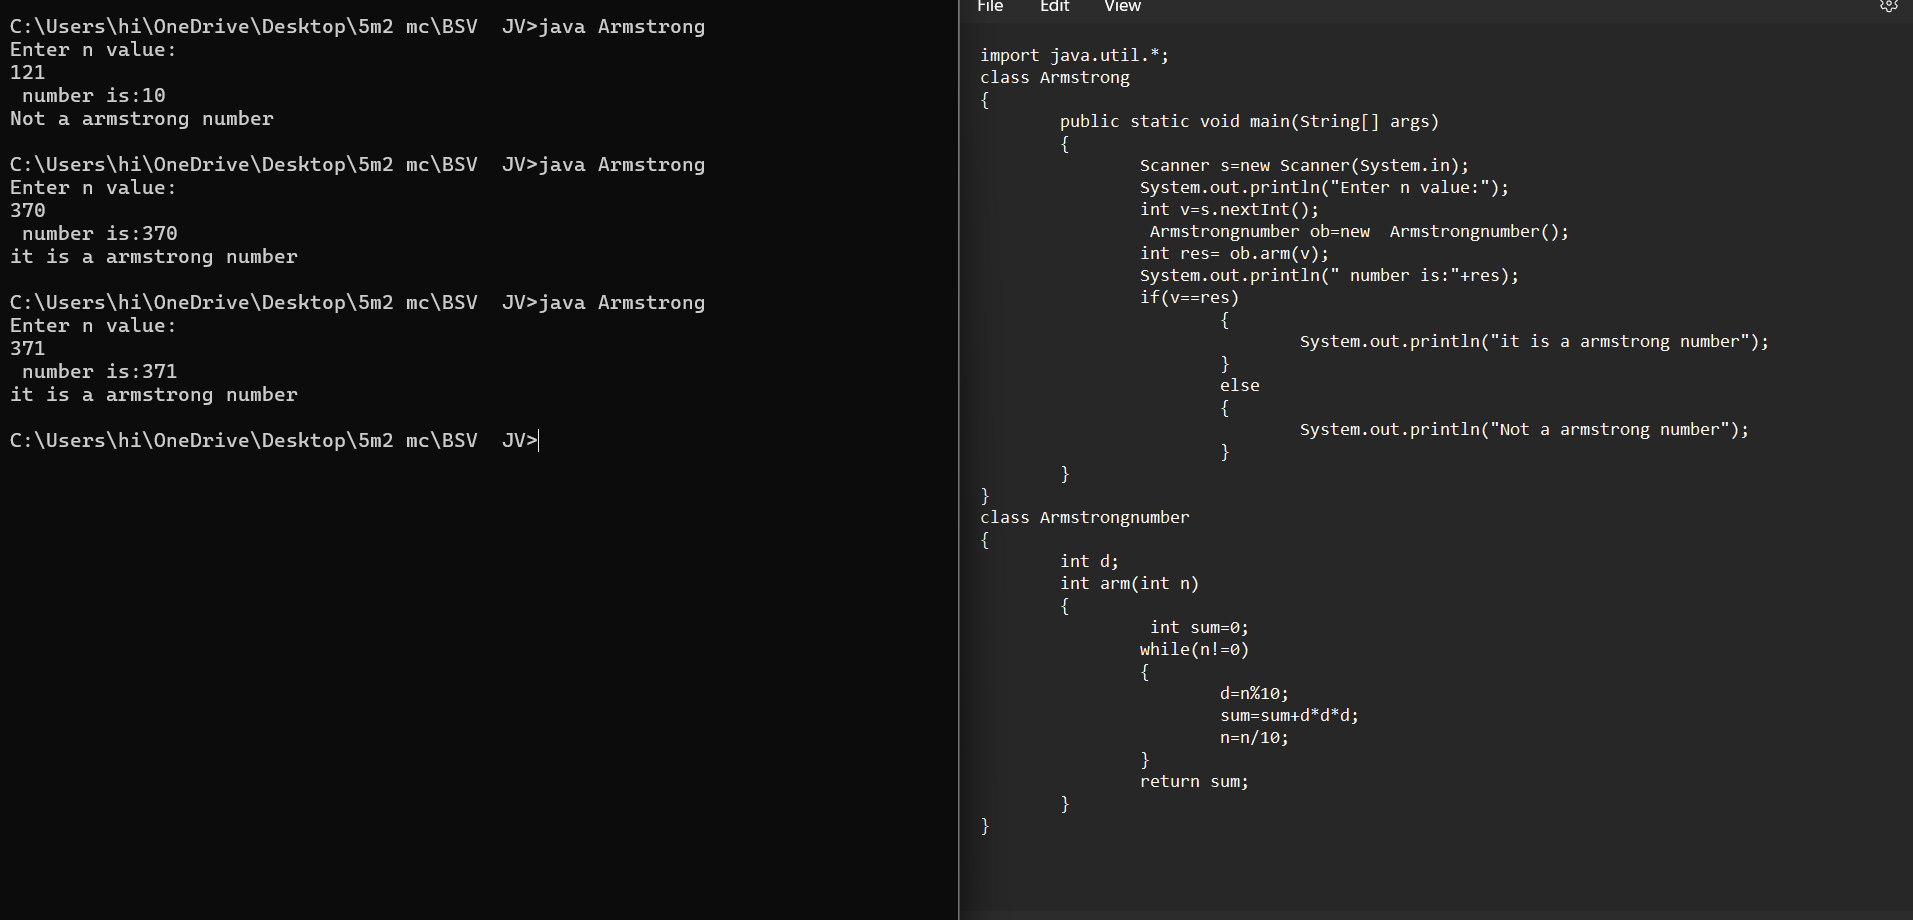Open the Edit menu
This screenshot has height=920, width=1913.
(1054, 7)
